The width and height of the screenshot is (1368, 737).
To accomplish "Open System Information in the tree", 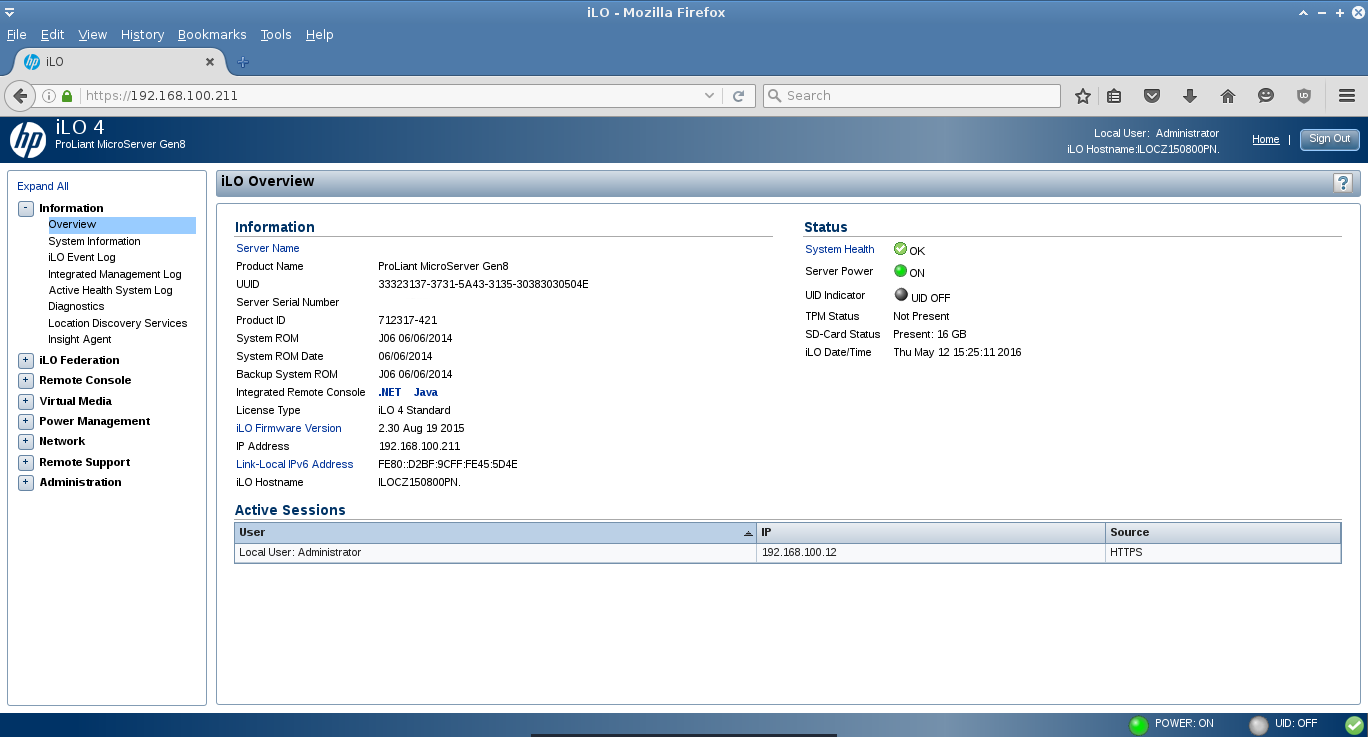I will pos(94,241).
